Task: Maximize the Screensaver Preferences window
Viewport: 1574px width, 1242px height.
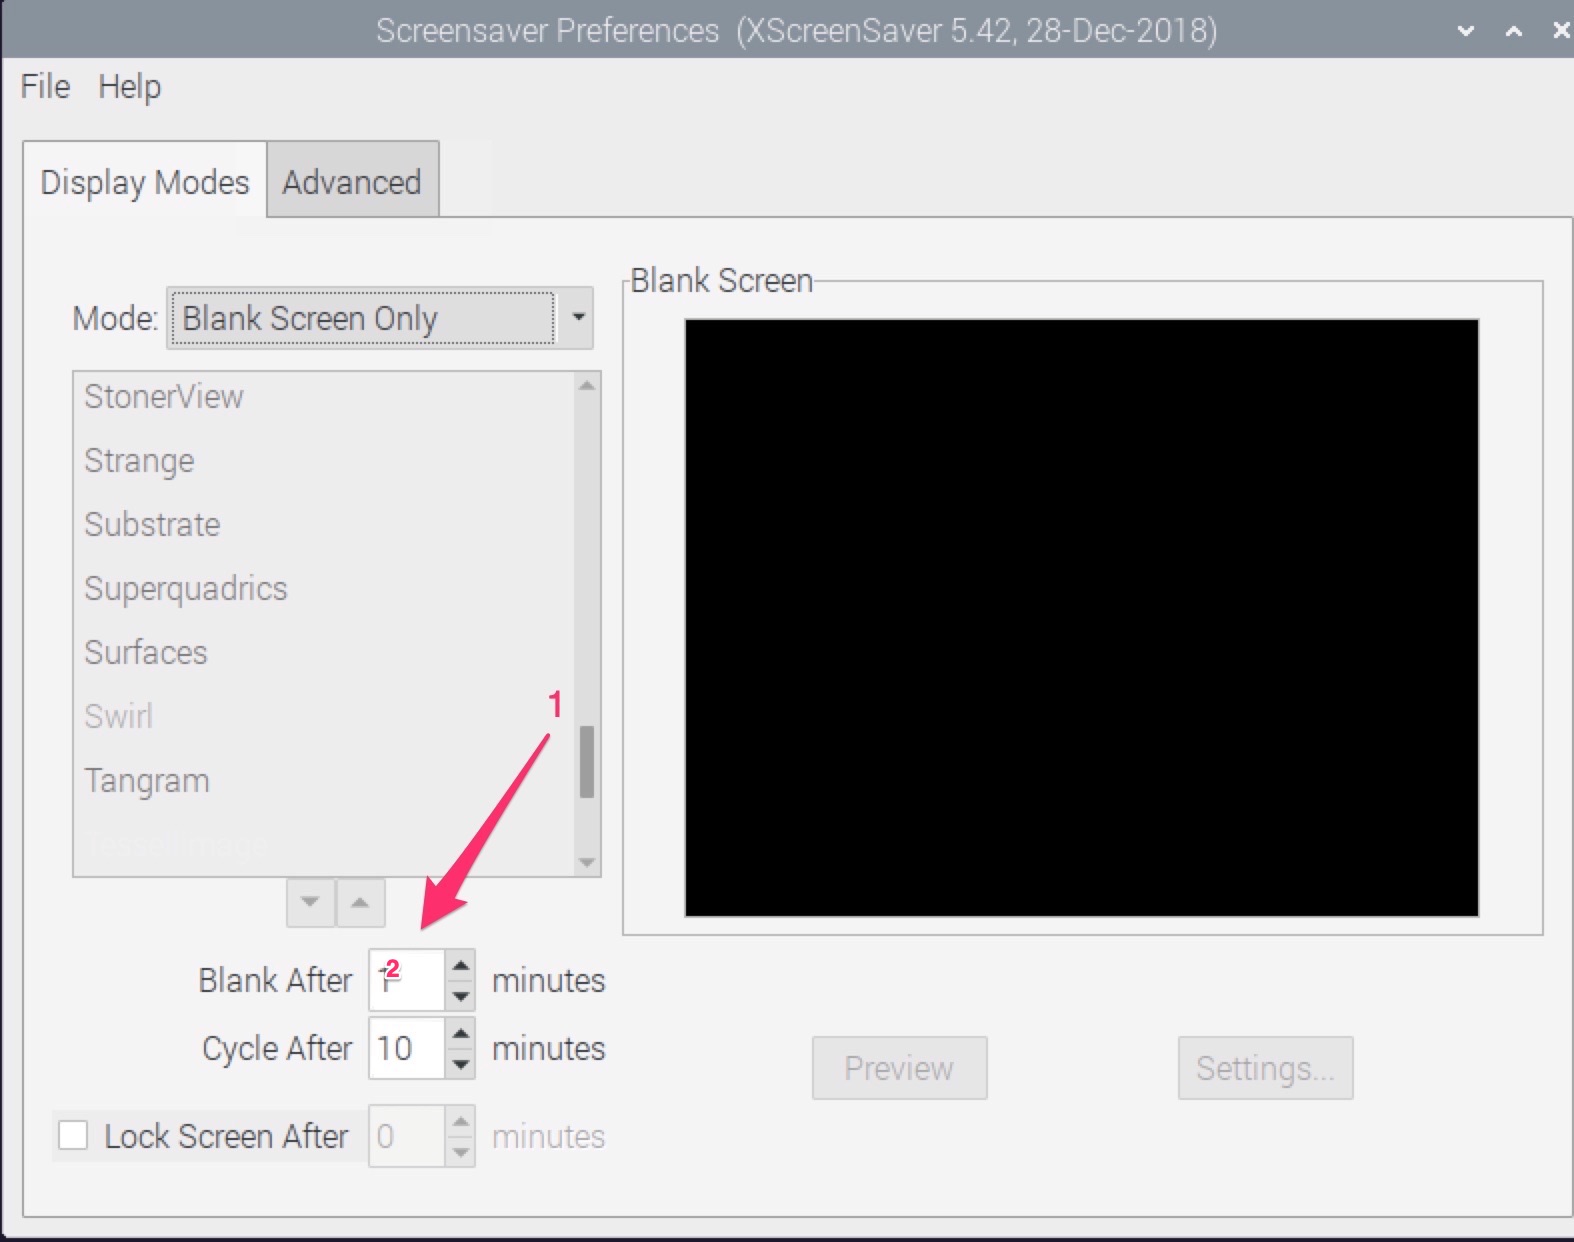Action: [1514, 31]
